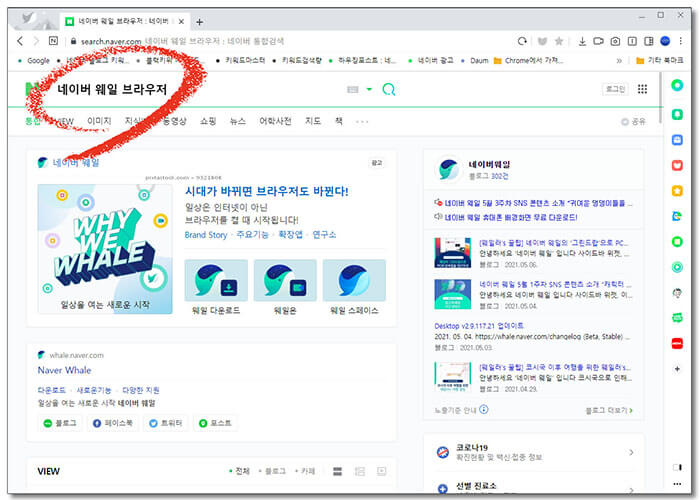The height and width of the screenshot is (500, 700).
Task: Open the downloads arrow icon
Action: coord(582,42)
